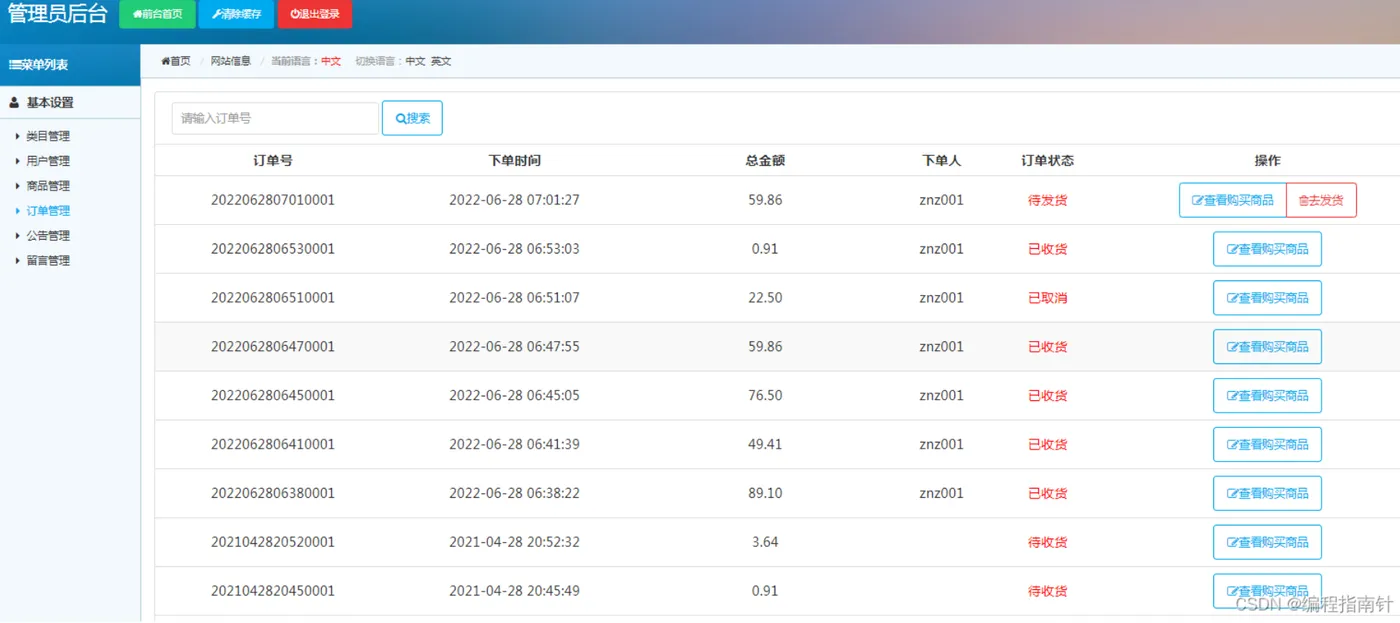The height and width of the screenshot is (623, 1400).
Task: Click the amount 89.10
Action: pyautogui.click(x=765, y=493)
